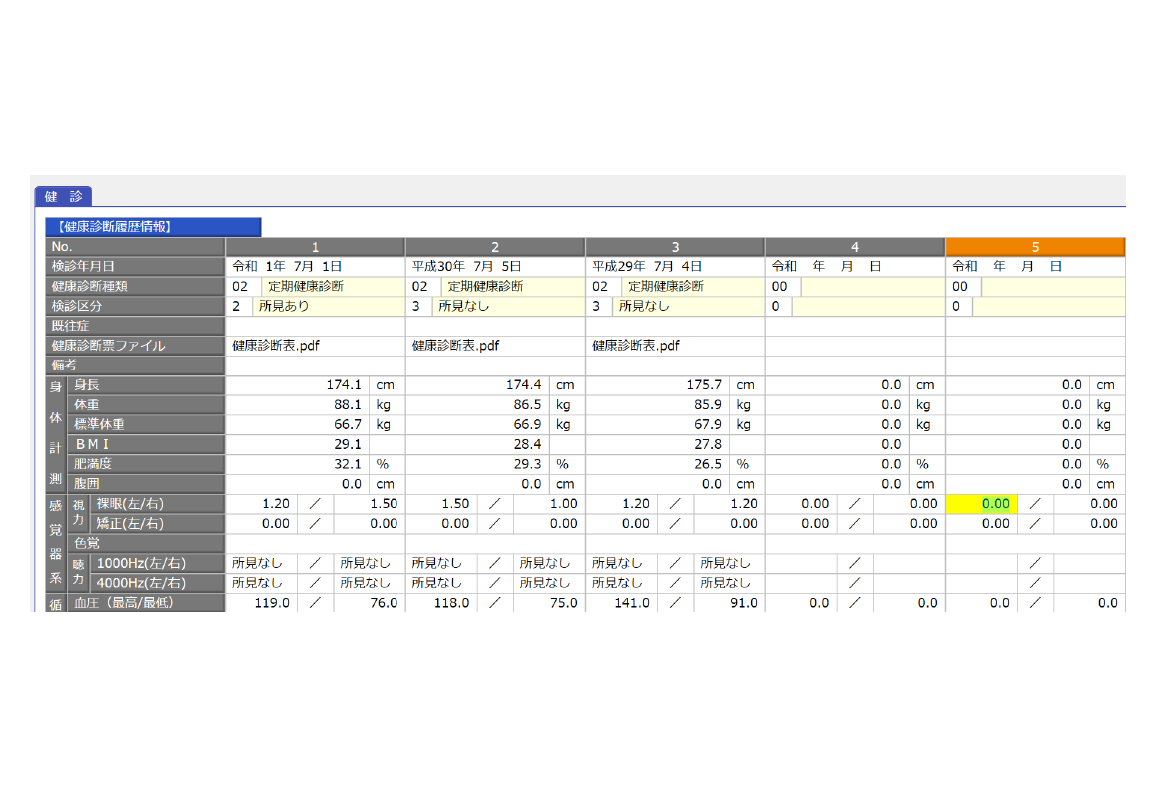Click weight value 88.1
Viewport: 1156px width, 796px height.
(x=297, y=405)
